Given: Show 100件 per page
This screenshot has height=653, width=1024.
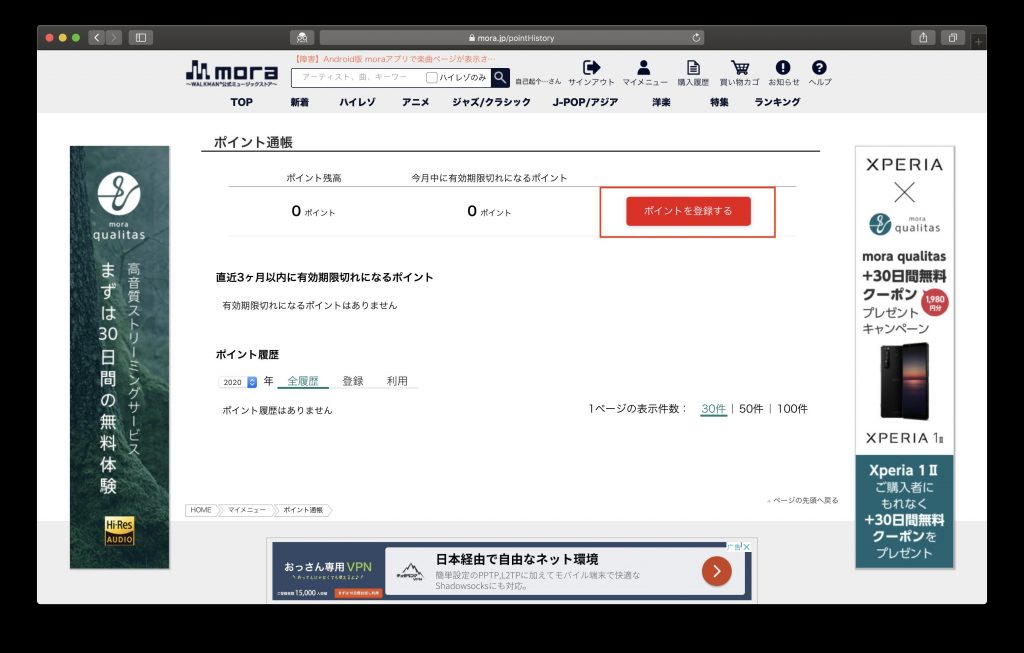Looking at the screenshot, I should coord(792,409).
